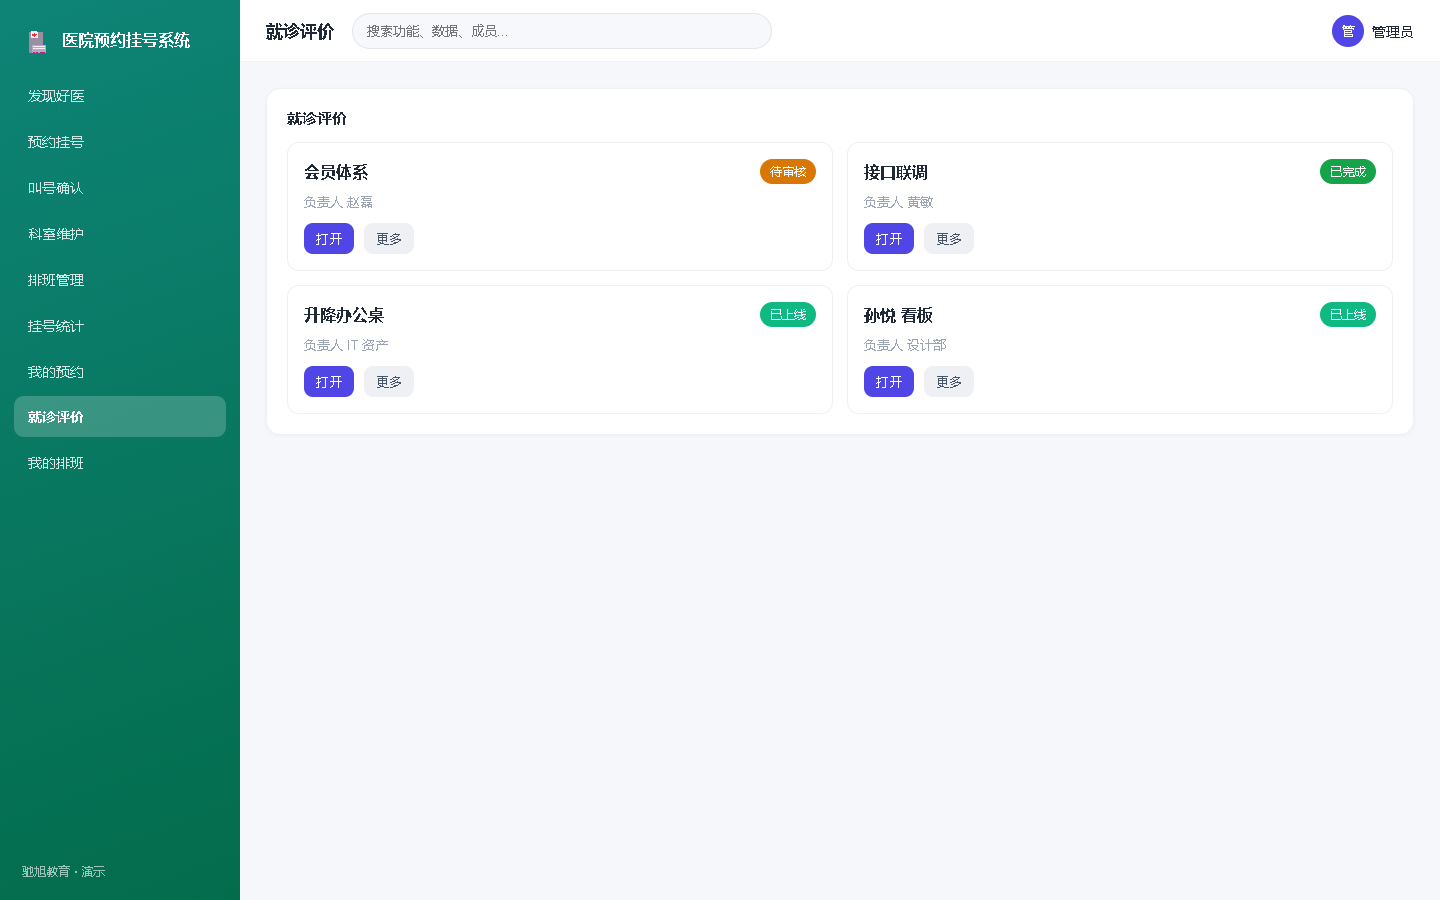Click 更多 on the 升降办公桌 card
Image resolution: width=1440 pixels, height=900 pixels.
[x=389, y=382]
